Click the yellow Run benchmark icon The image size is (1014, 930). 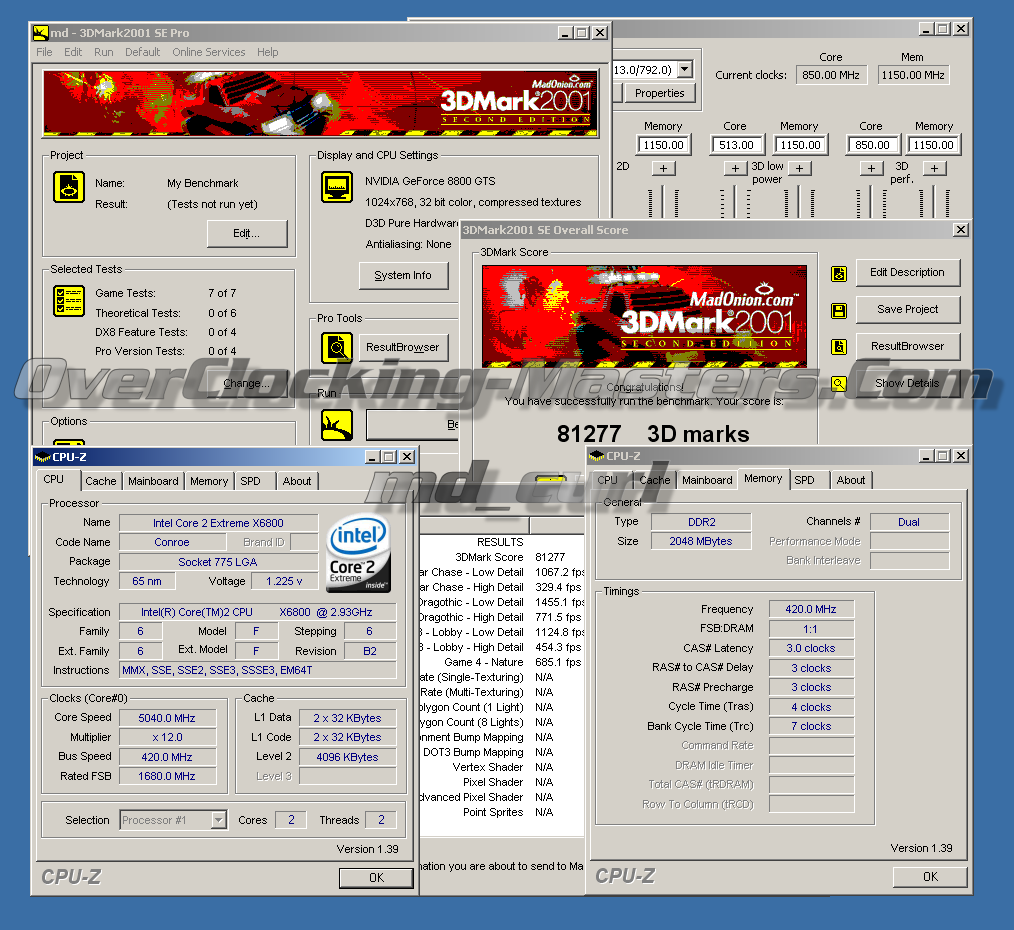click(x=337, y=425)
